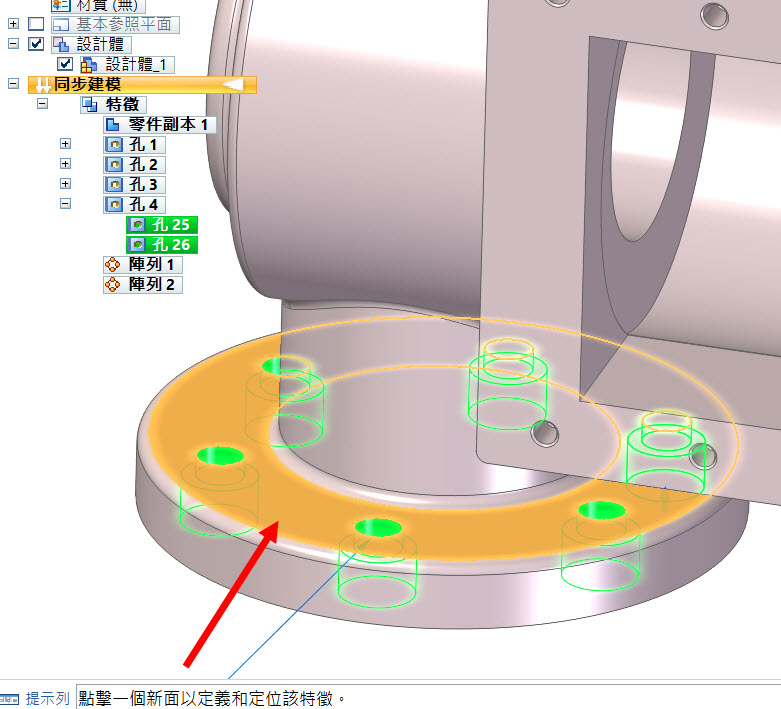Click the 零件副本 1 part copy icon
This screenshot has height=709, width=781.
tap(114, 125)
